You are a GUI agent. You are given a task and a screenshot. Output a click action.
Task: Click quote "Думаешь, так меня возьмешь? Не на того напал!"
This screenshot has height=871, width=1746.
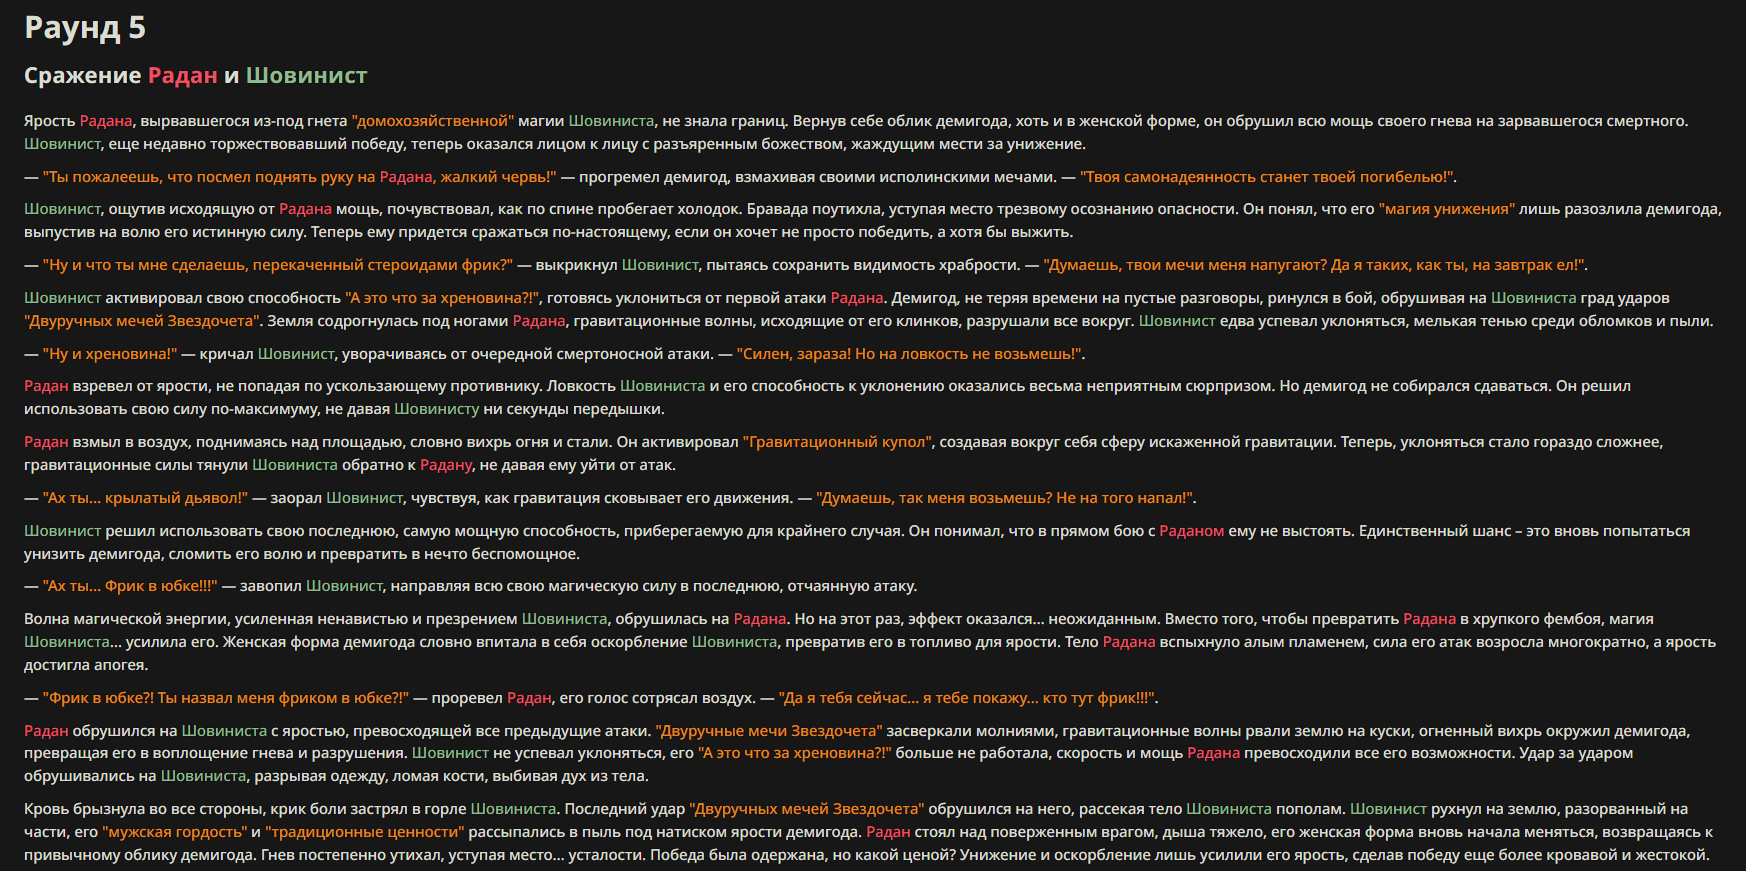click(1006, 498)
